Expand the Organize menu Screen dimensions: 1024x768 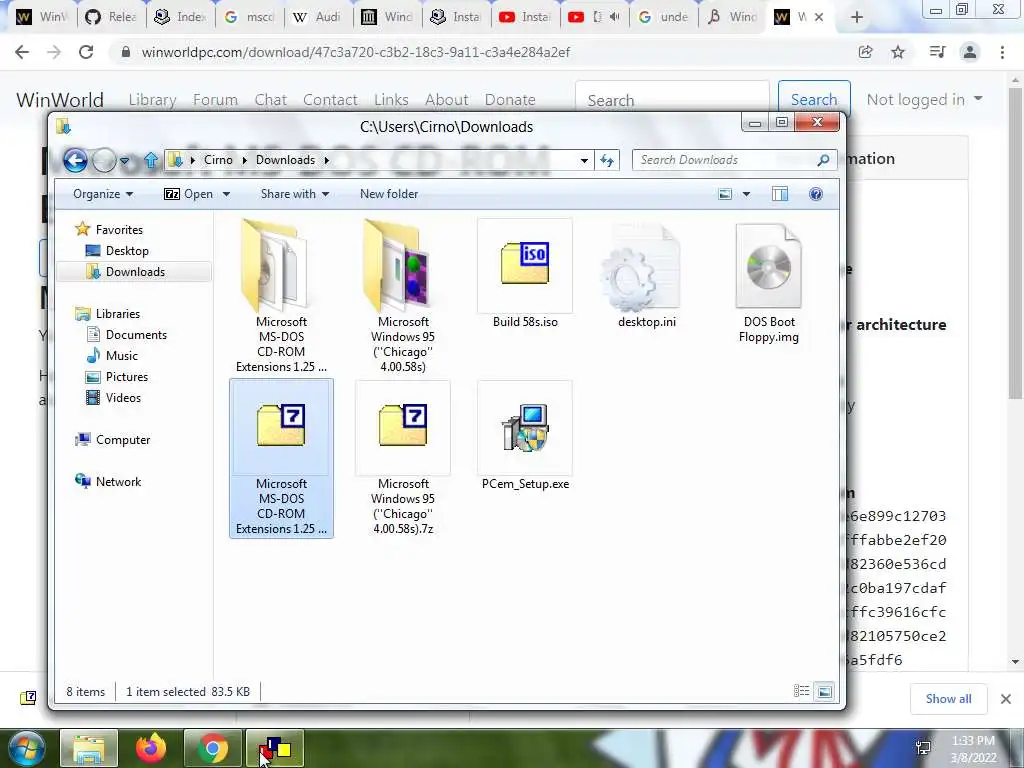(103, 194)
